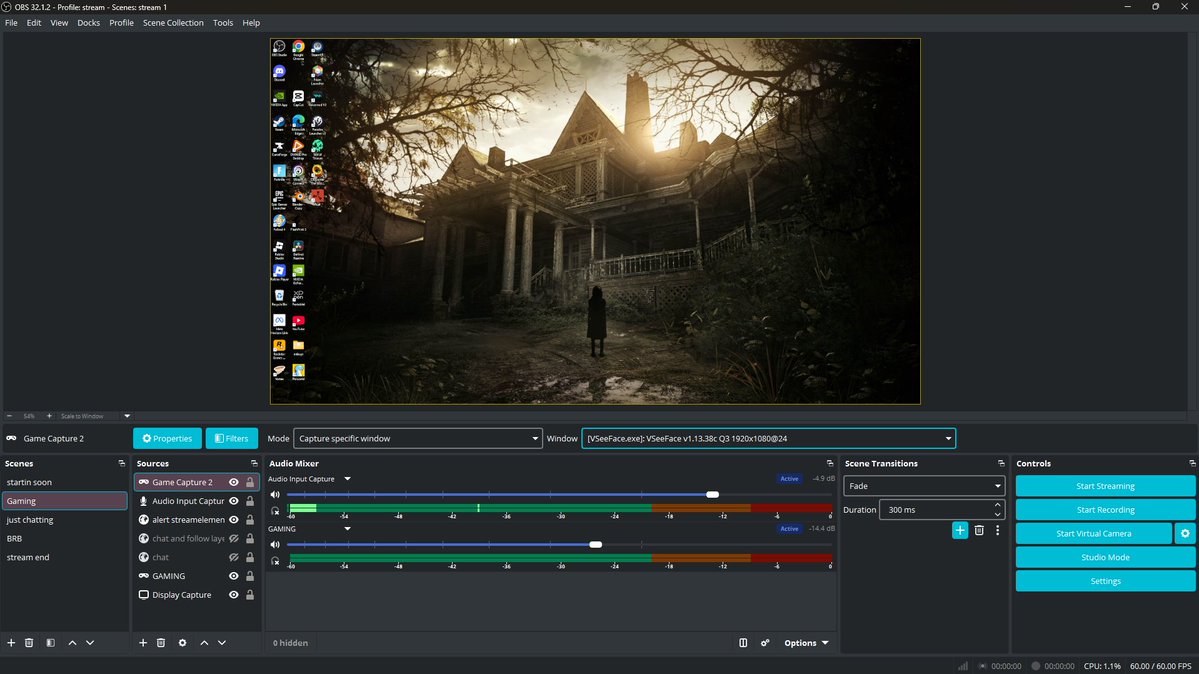This screenshot has width=1199, height=674.
Task: Adjust Audio Input Capture volume slider handle
Action: click(713, 495)
